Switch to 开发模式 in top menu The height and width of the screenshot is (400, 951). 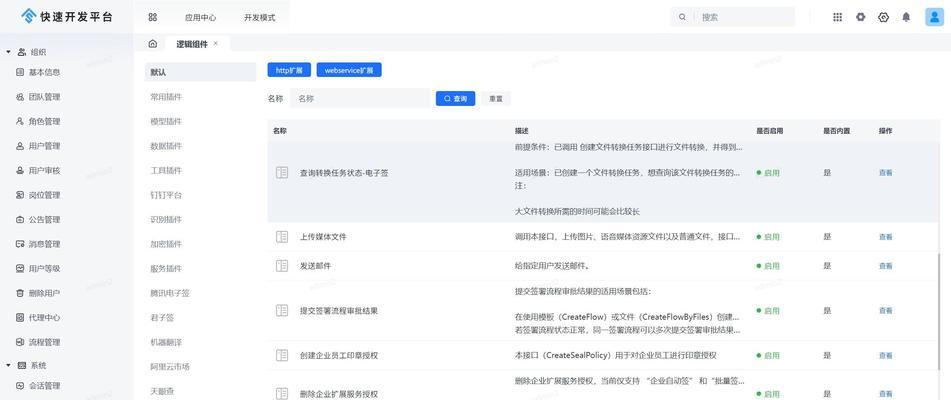pyautogui.click(x=260, y=18)
